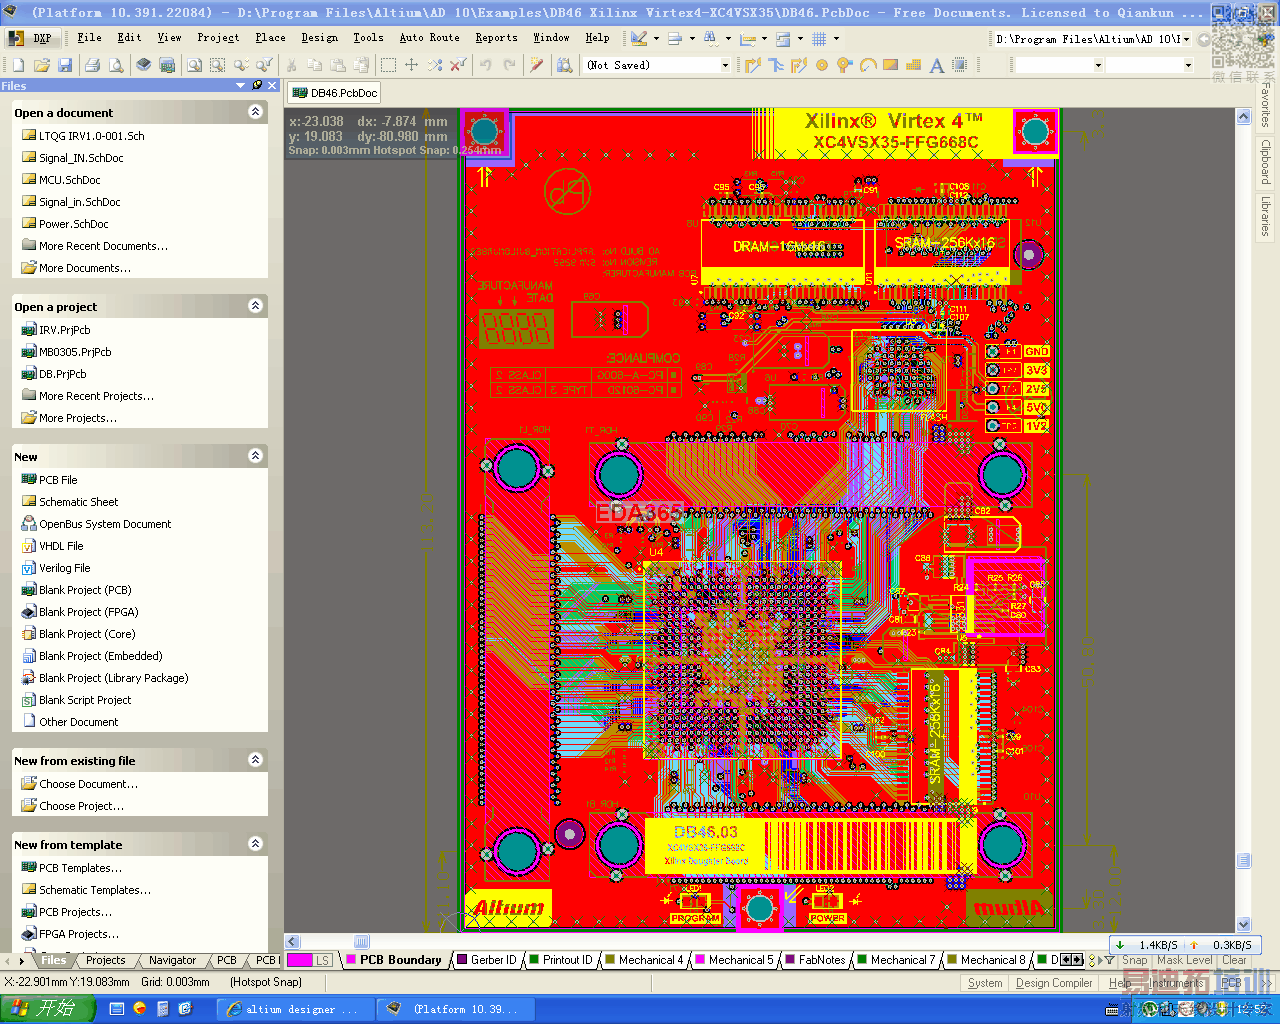
Task: Select the Place Via tool
Action: click(x=845, y=65)
